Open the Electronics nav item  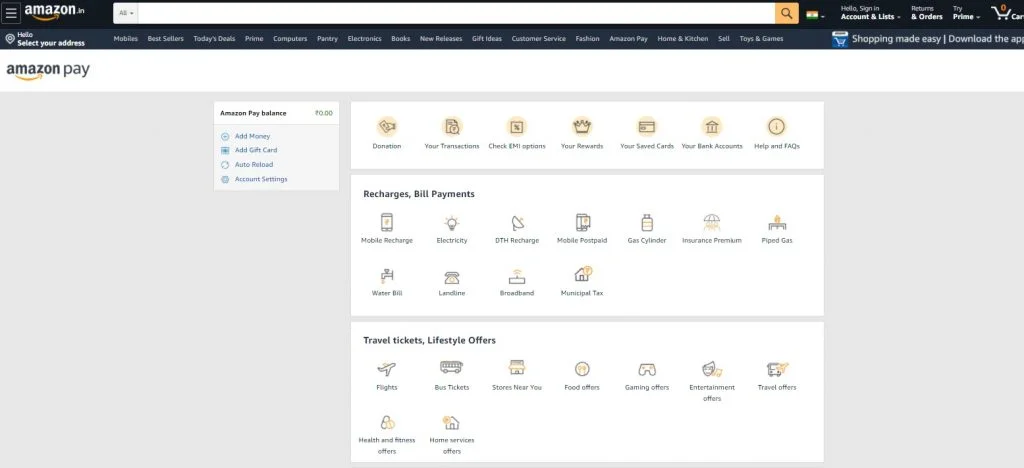pos(364,39)
